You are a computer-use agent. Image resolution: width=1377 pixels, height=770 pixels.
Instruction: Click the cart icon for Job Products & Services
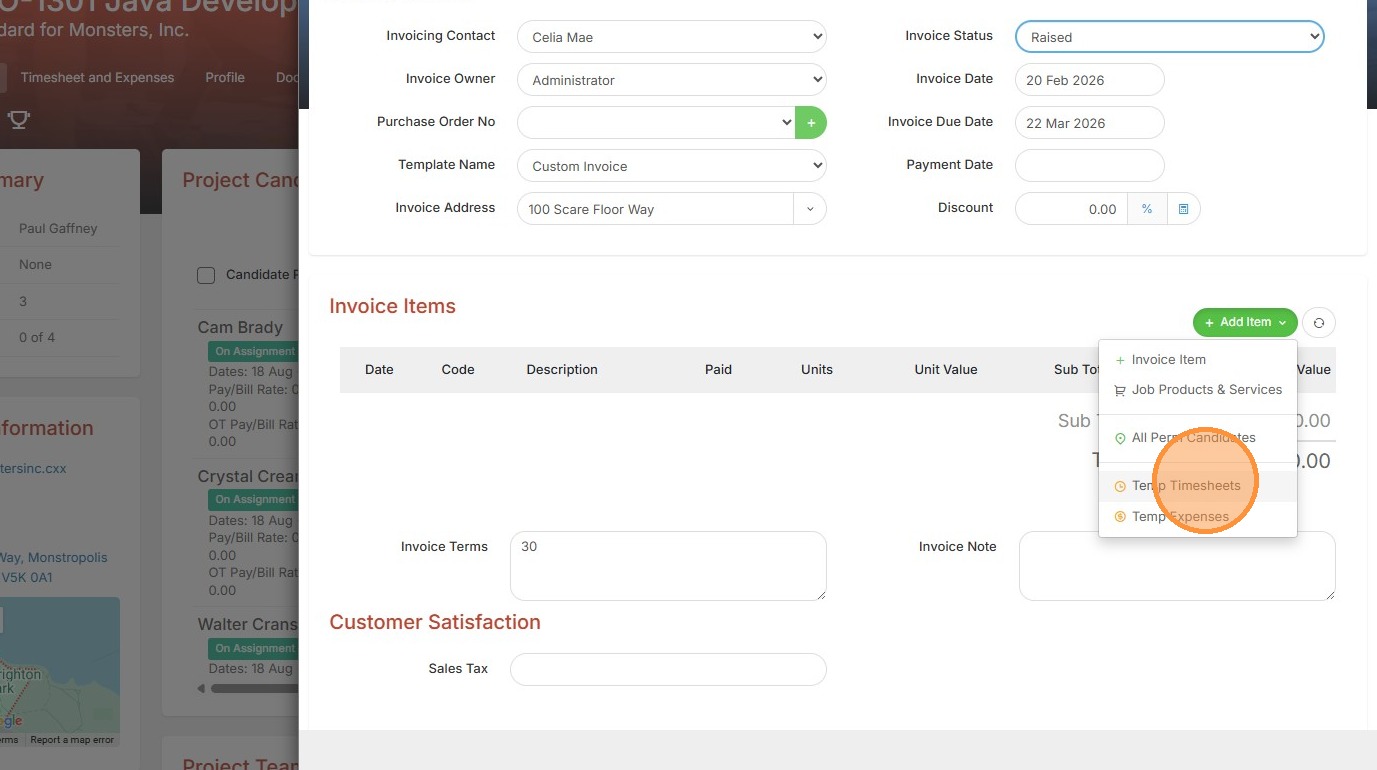(1120, 391)
